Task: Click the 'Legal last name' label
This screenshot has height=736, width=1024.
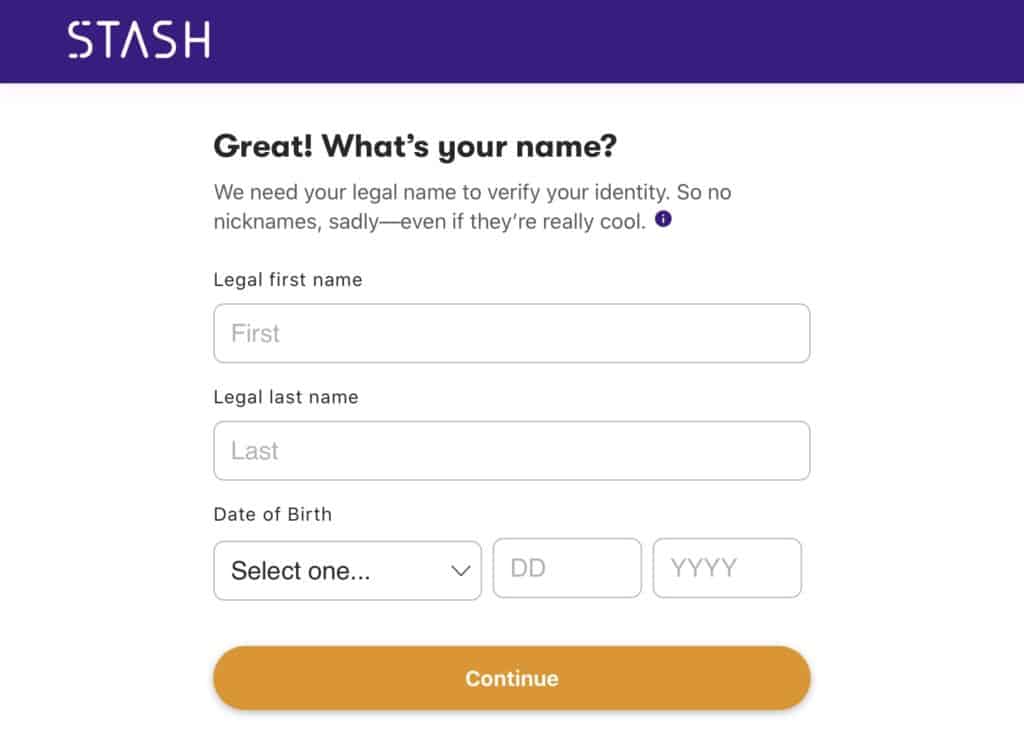Action: click(x=286, y=397)
